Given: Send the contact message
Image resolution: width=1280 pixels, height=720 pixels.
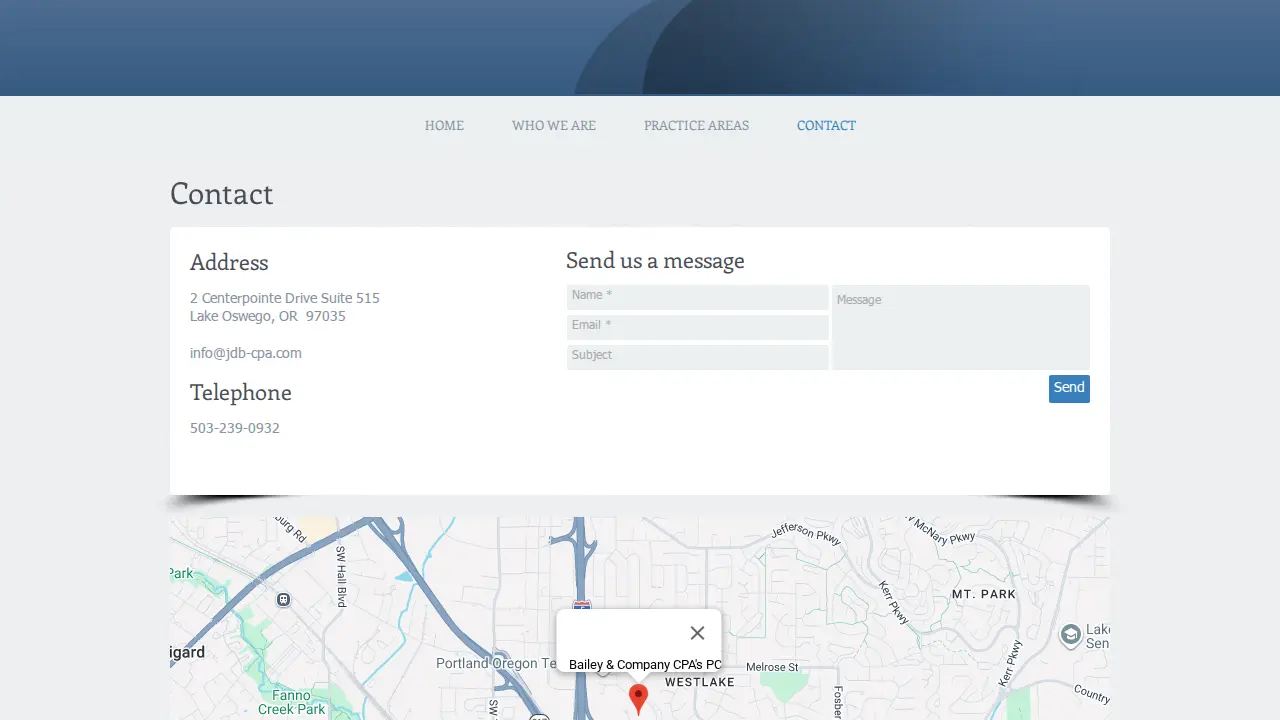Looking at the screenshot, I should tap(1069, 389).
